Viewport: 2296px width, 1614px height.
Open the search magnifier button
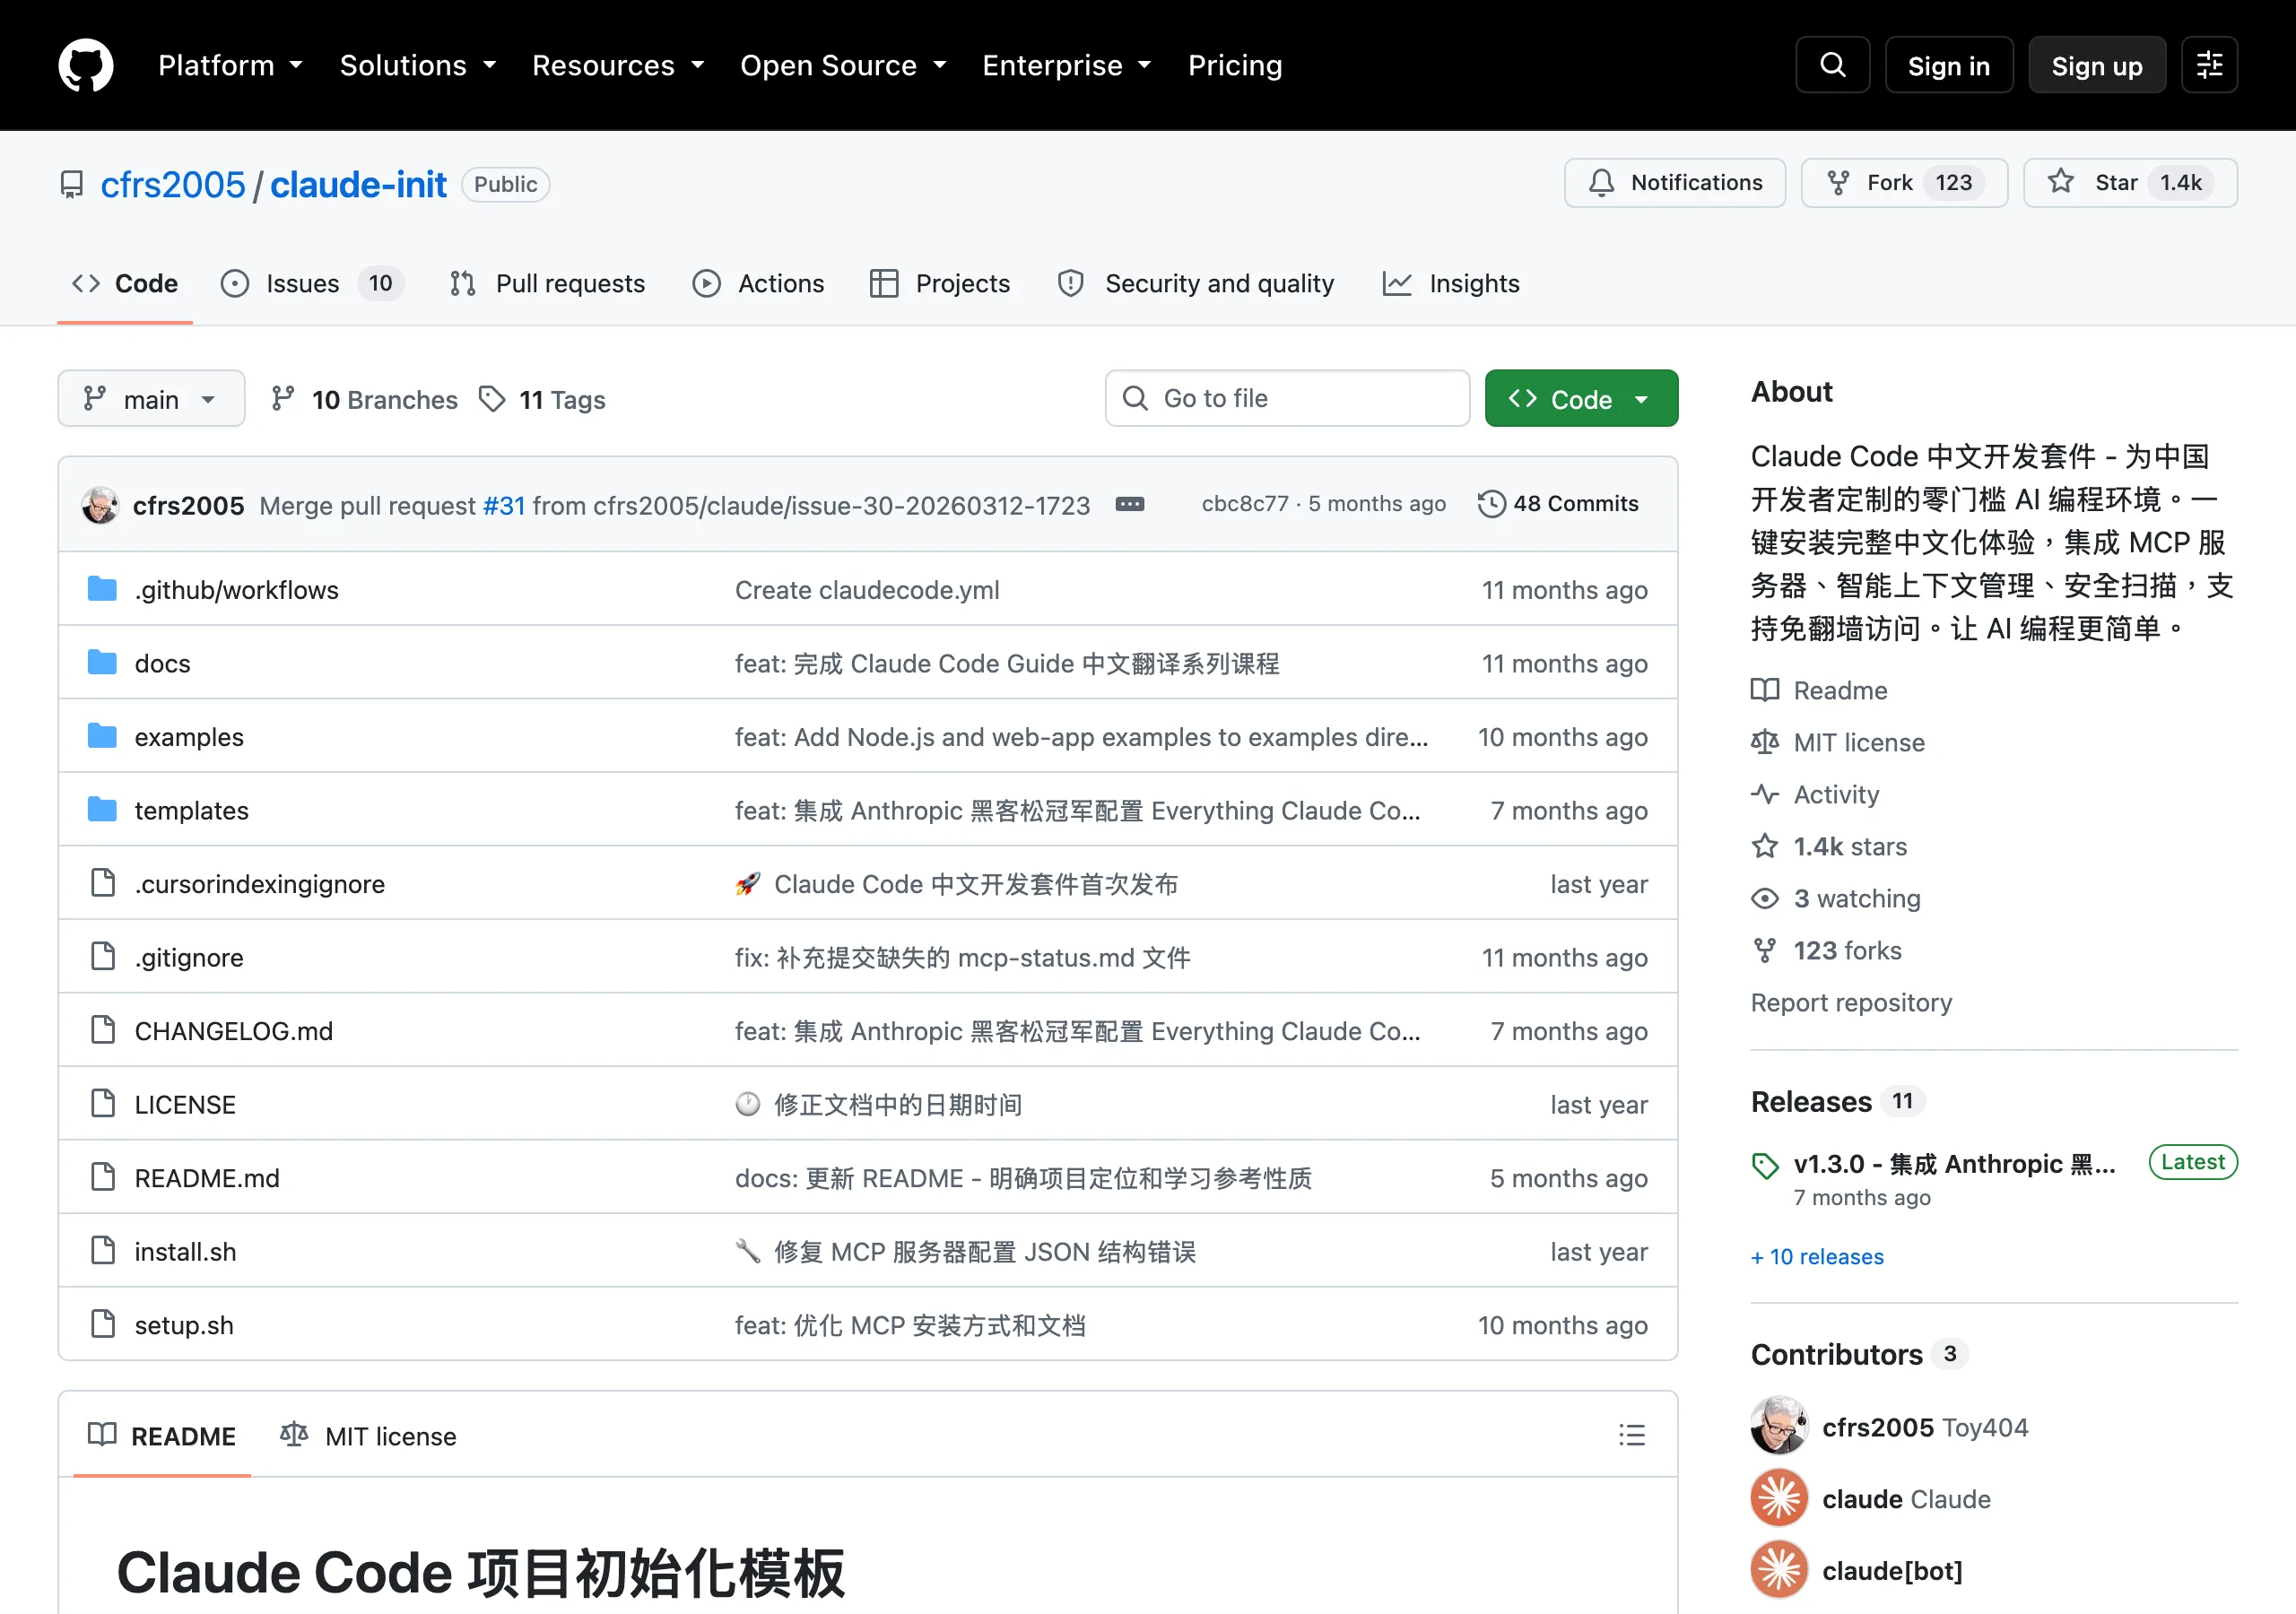[x=1832, y=65]
